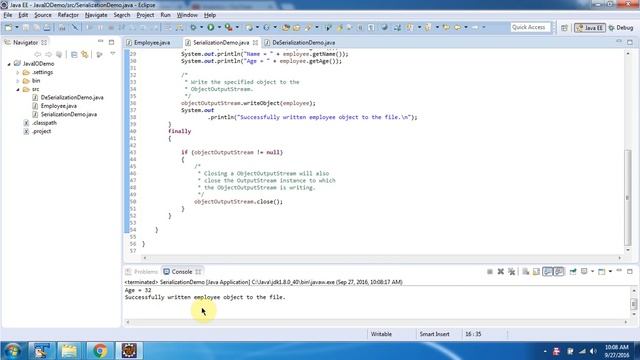
Task: Open the Project menu
Action: [x=145, y=15]
